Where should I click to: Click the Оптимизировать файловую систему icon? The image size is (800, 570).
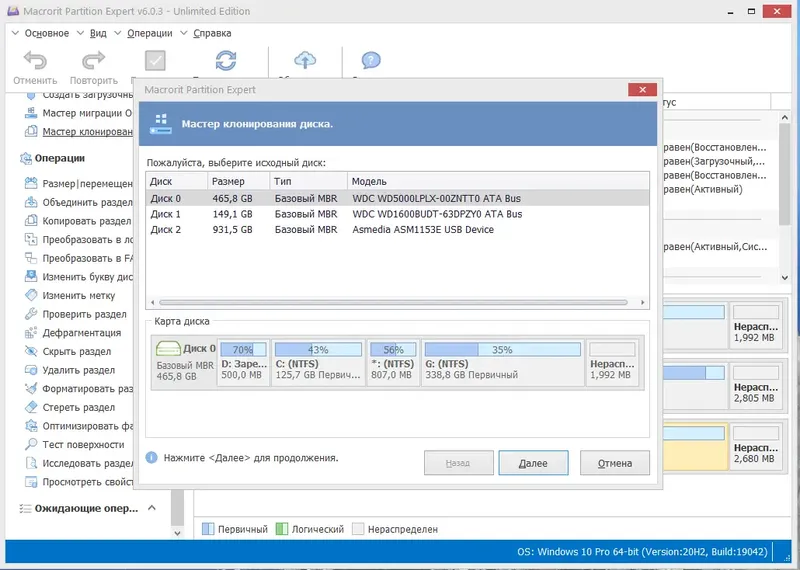point(31,426)
